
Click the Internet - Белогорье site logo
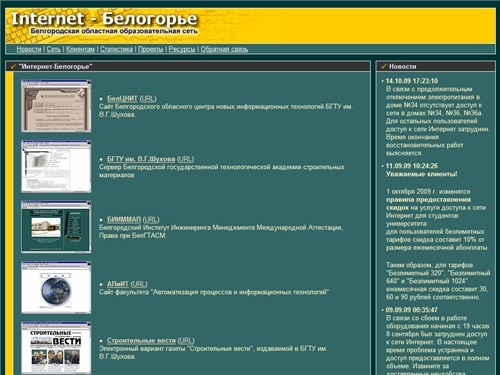pos(104,19)
